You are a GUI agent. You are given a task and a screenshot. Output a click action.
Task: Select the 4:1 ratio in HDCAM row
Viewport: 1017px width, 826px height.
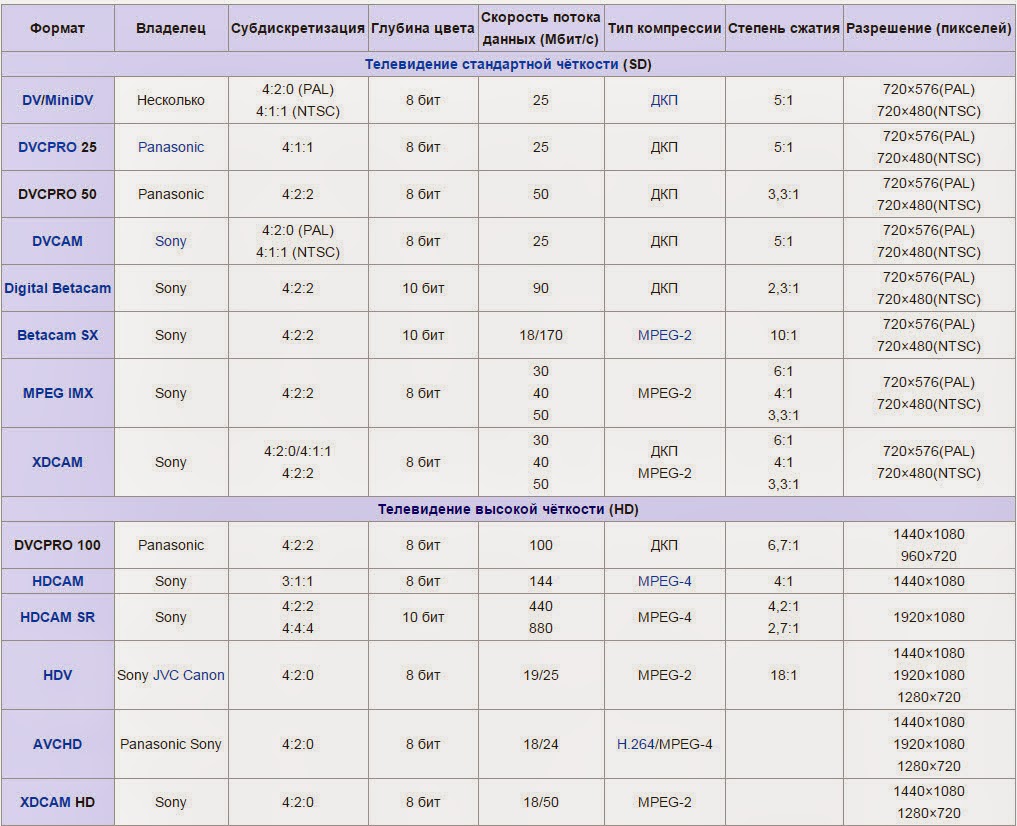point(784,581)
